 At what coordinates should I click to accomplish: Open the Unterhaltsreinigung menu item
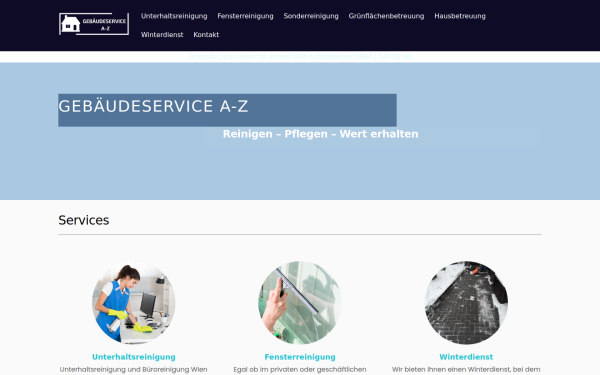(174, 16)
